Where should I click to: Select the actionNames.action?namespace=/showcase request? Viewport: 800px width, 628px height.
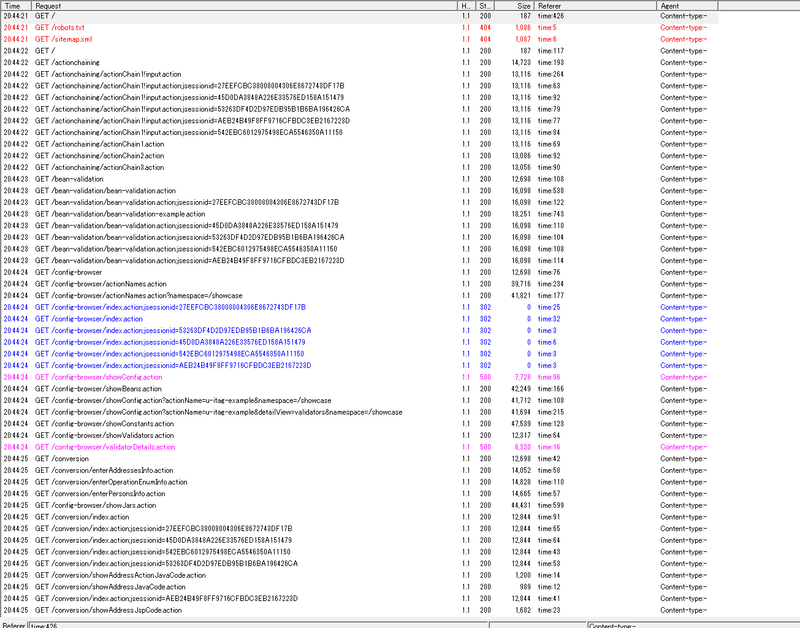(x=359, y=295)
